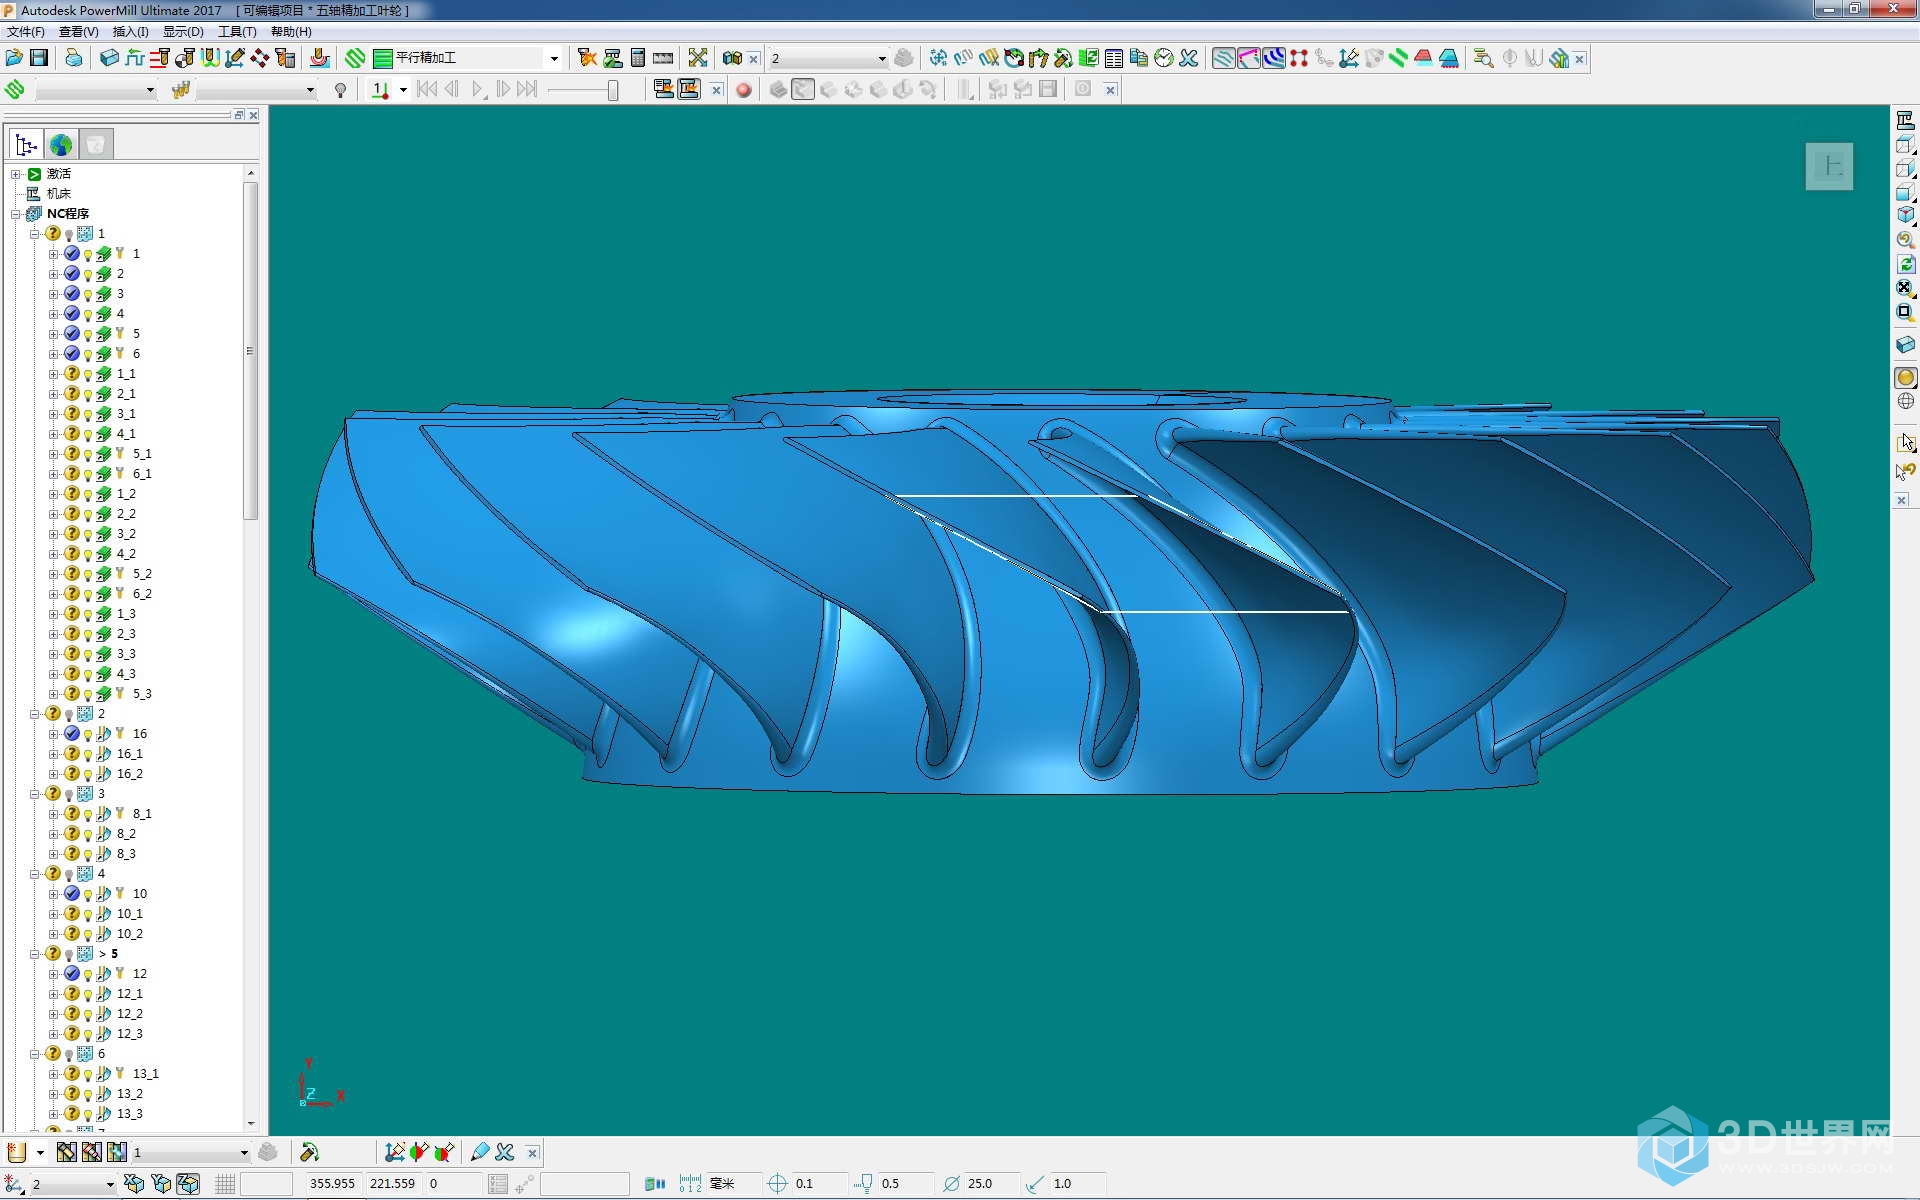Click the Save Project disk icon
This screenshot has height=1200, width=1920.
click(39, 58)
